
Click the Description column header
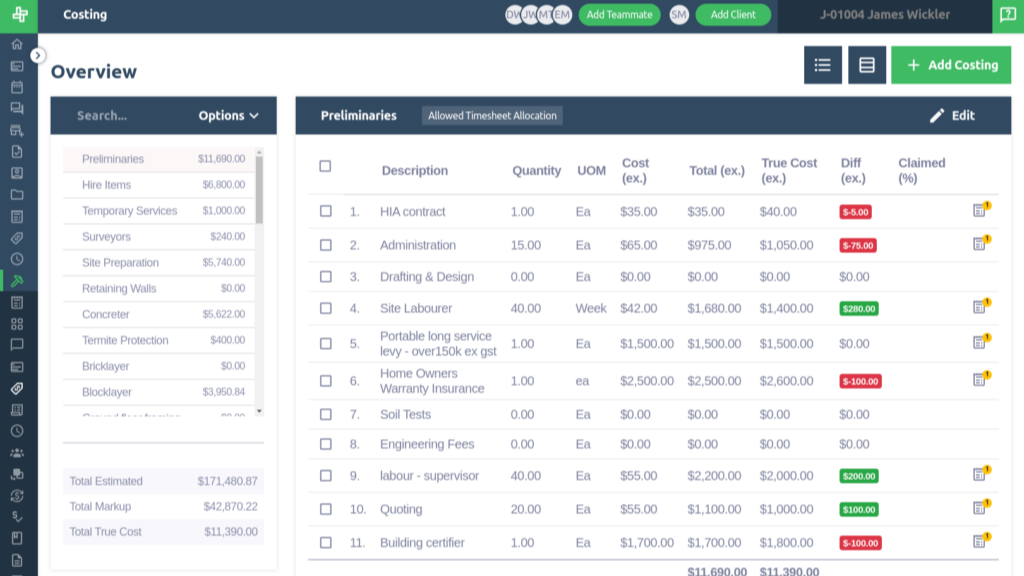point(415,170)
